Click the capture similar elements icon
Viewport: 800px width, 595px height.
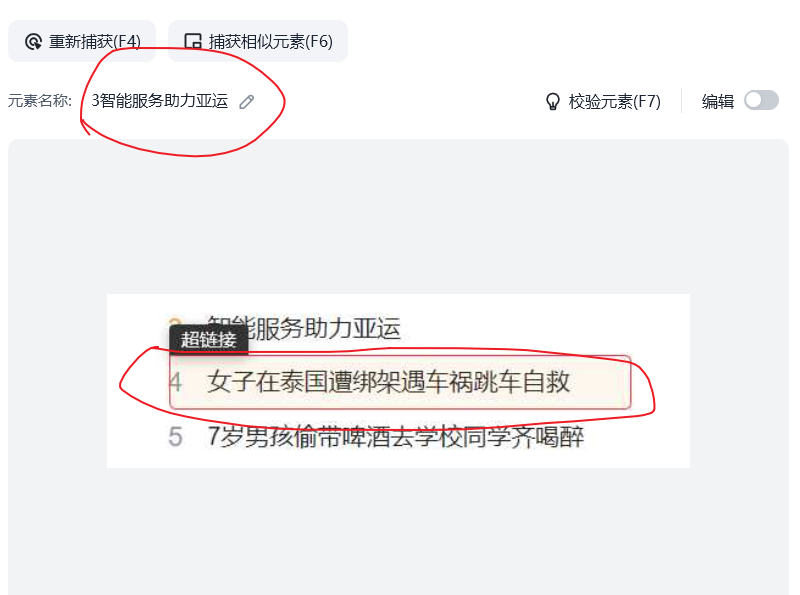pos(193,41)
